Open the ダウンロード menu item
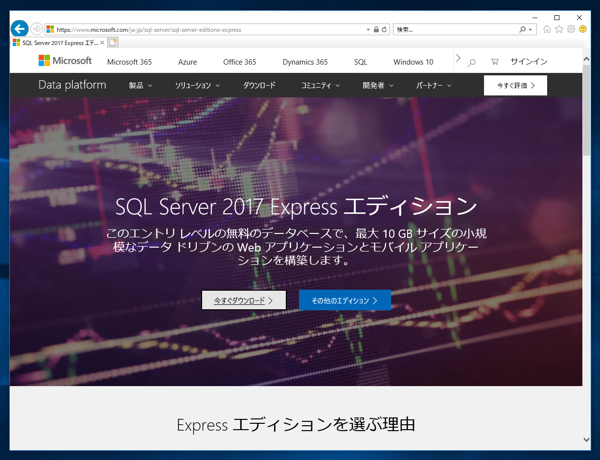Screen dimensions: 600x460 click(x=259, y=85)
